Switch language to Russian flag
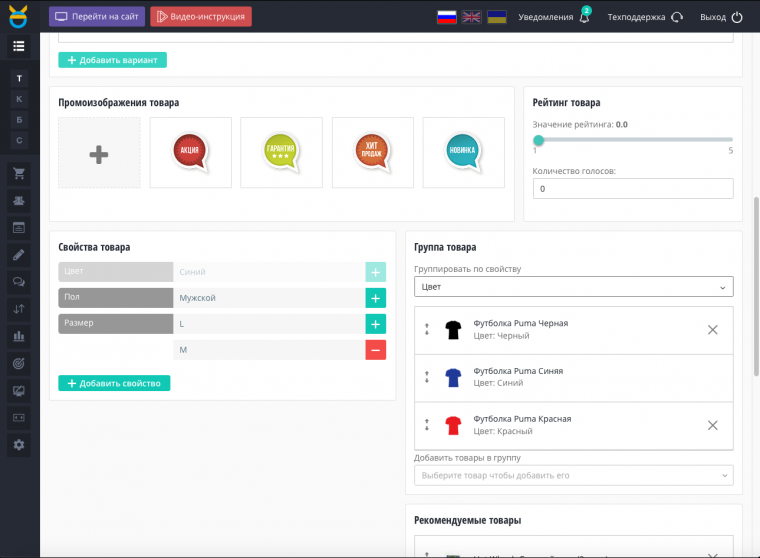 pyautogui.click(x=447, y=17)
